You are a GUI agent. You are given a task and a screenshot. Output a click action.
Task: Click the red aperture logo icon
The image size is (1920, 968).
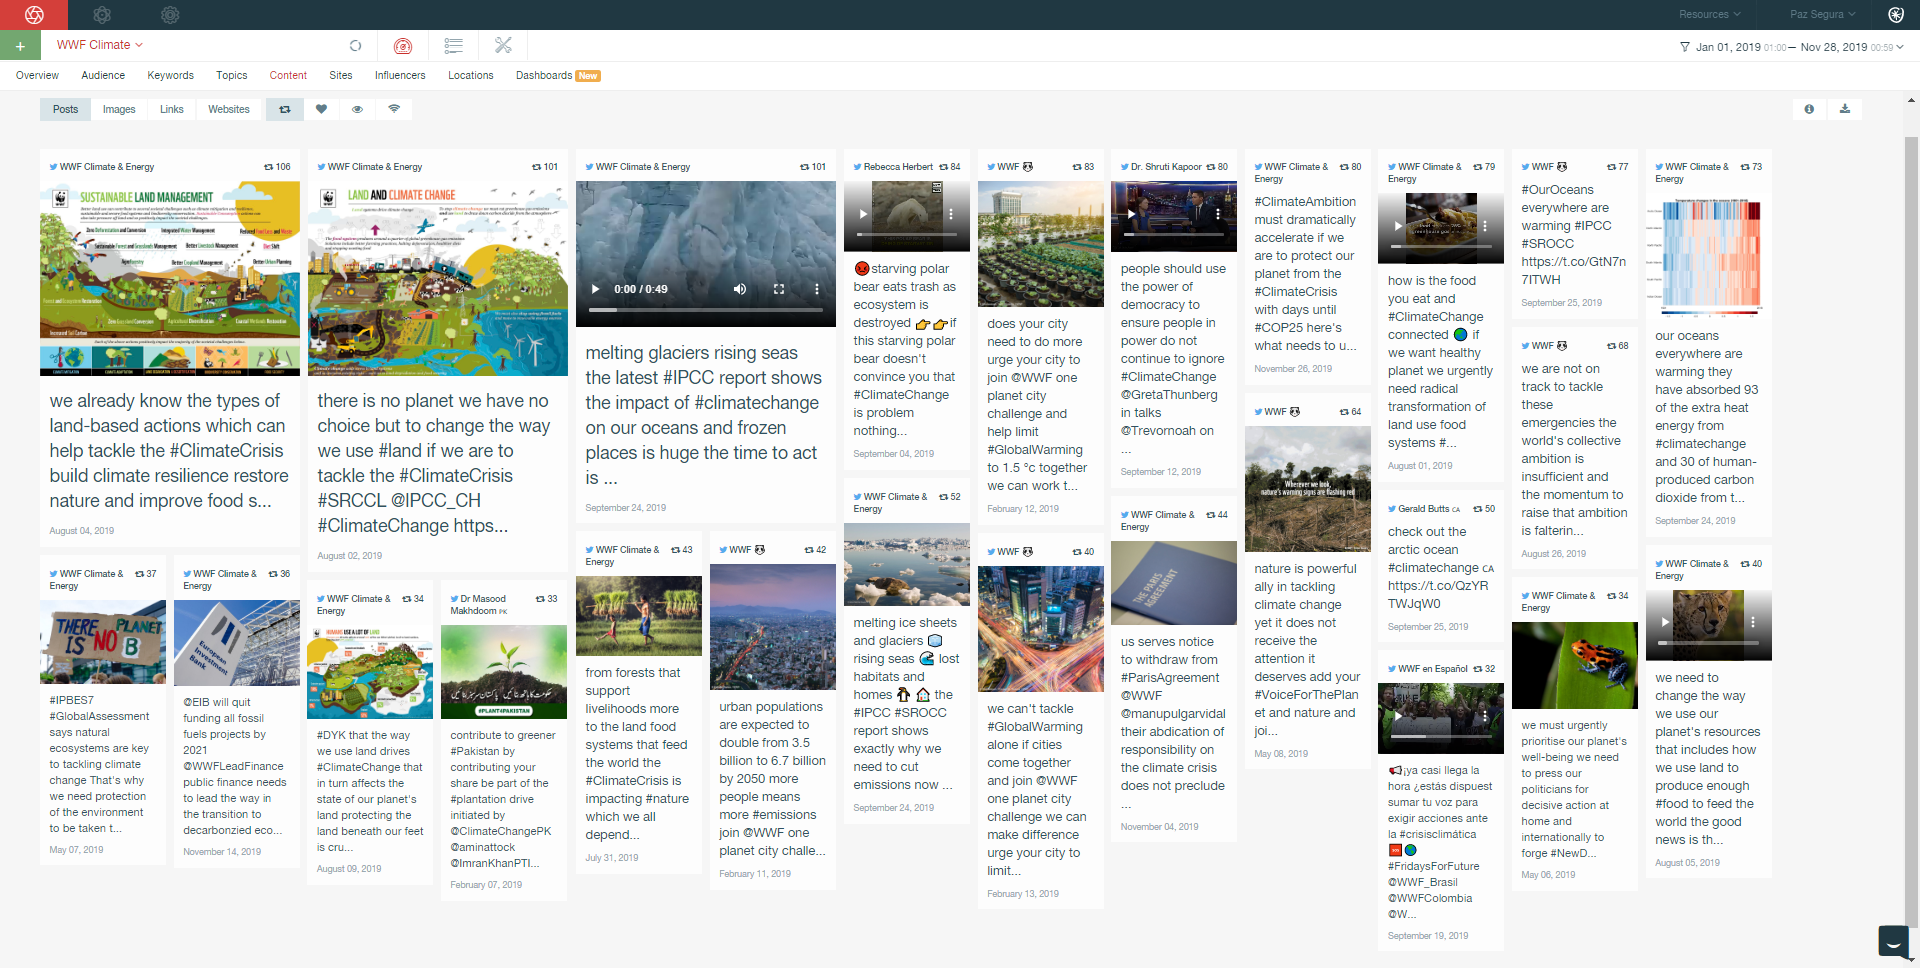(34, 15)
